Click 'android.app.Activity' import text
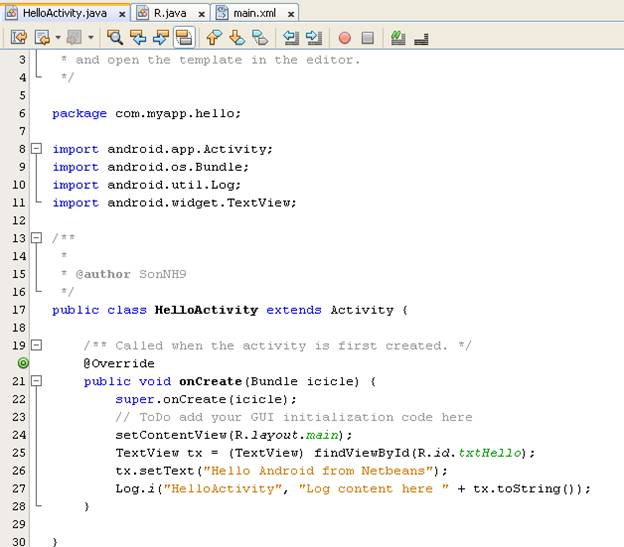This screenshot has width=624, height=547. 187,149
